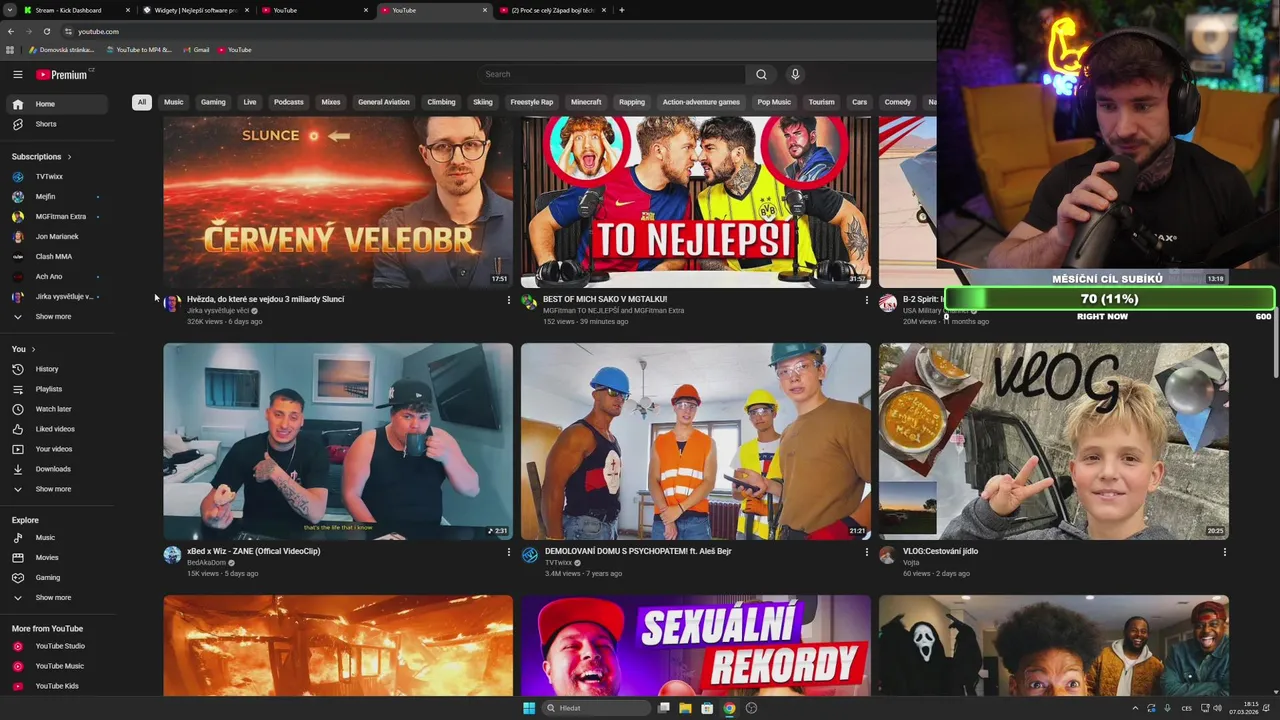Open Playlists in the sidebar
This screenshot has width=1280, height=720.
tap(57, 389)
